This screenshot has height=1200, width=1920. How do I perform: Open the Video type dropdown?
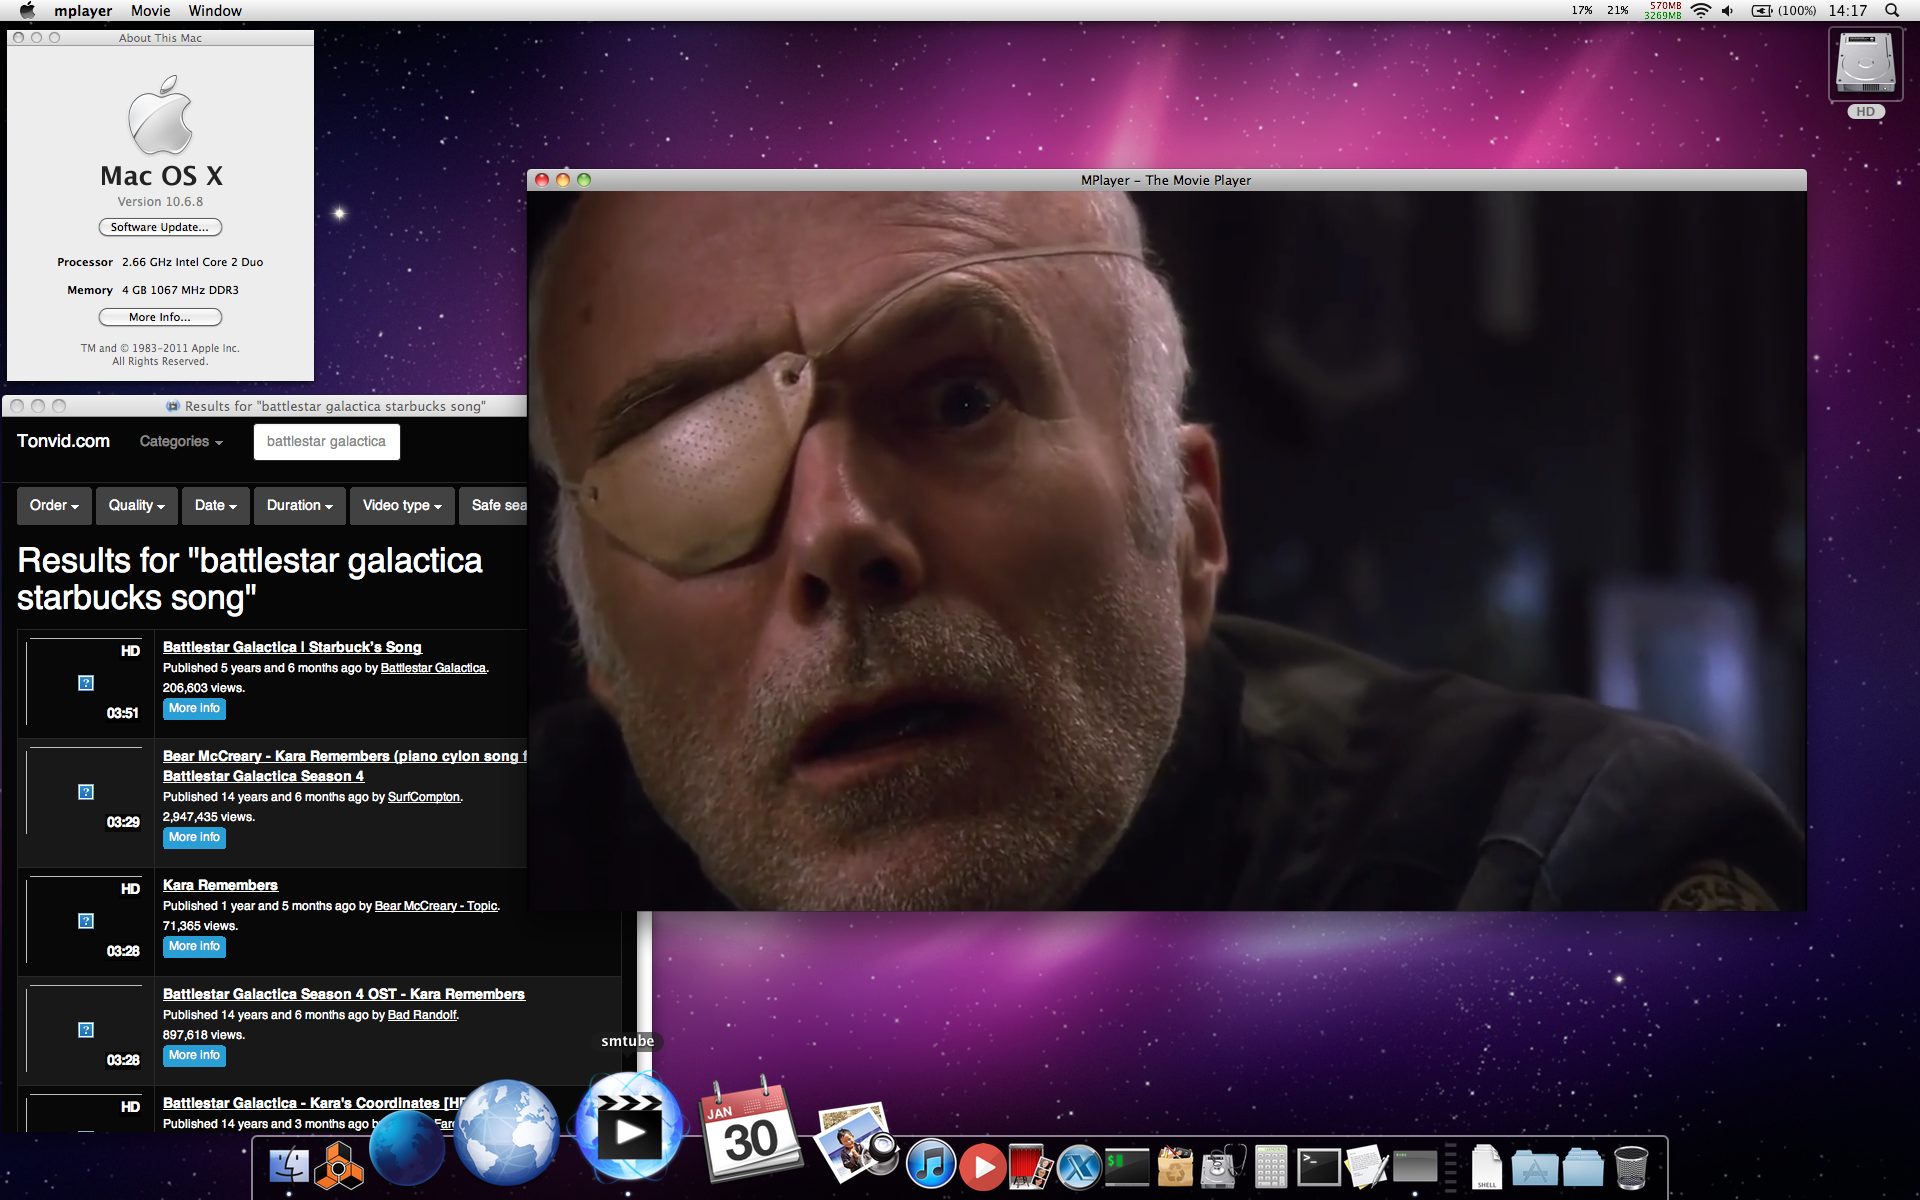pos(401,506)
